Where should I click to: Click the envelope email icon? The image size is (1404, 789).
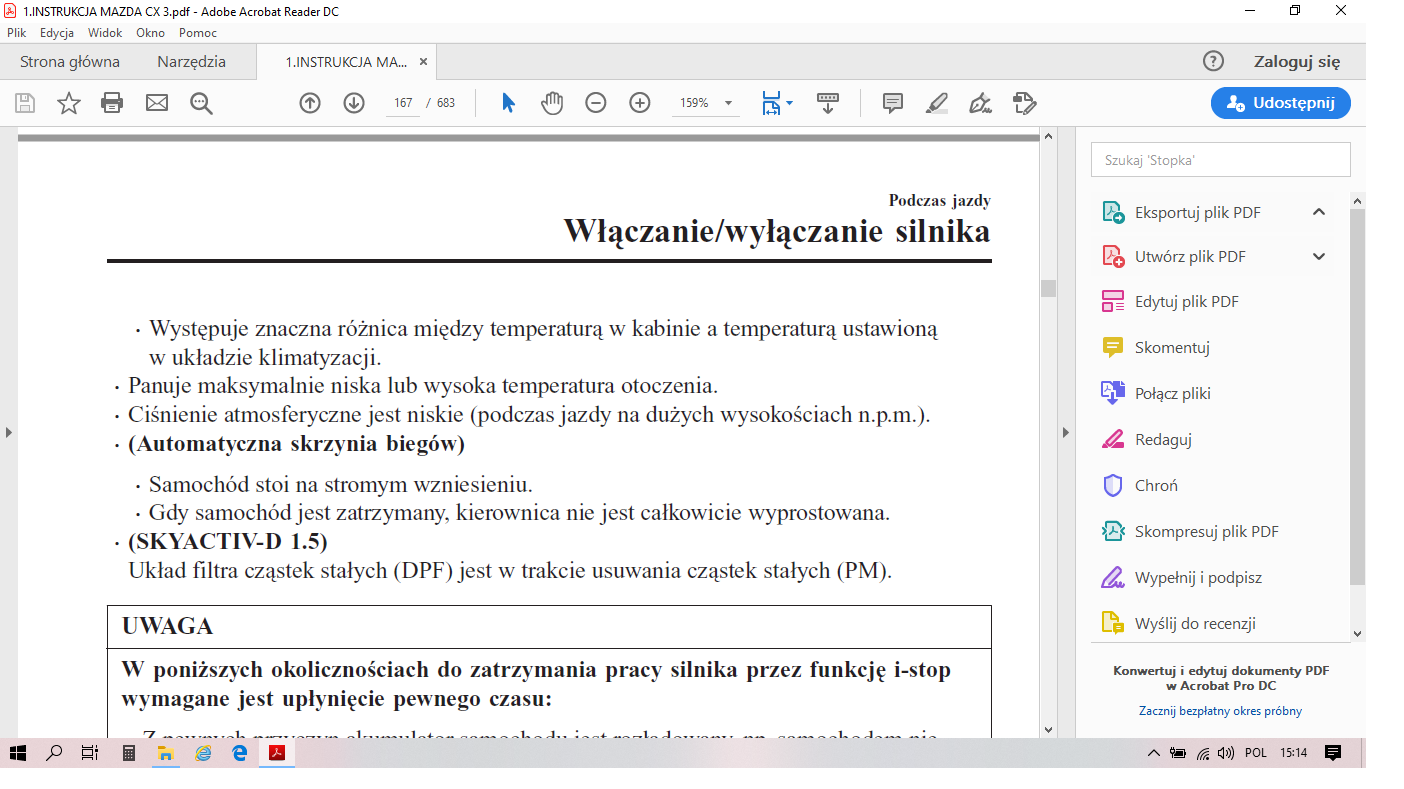coord(157,103)
